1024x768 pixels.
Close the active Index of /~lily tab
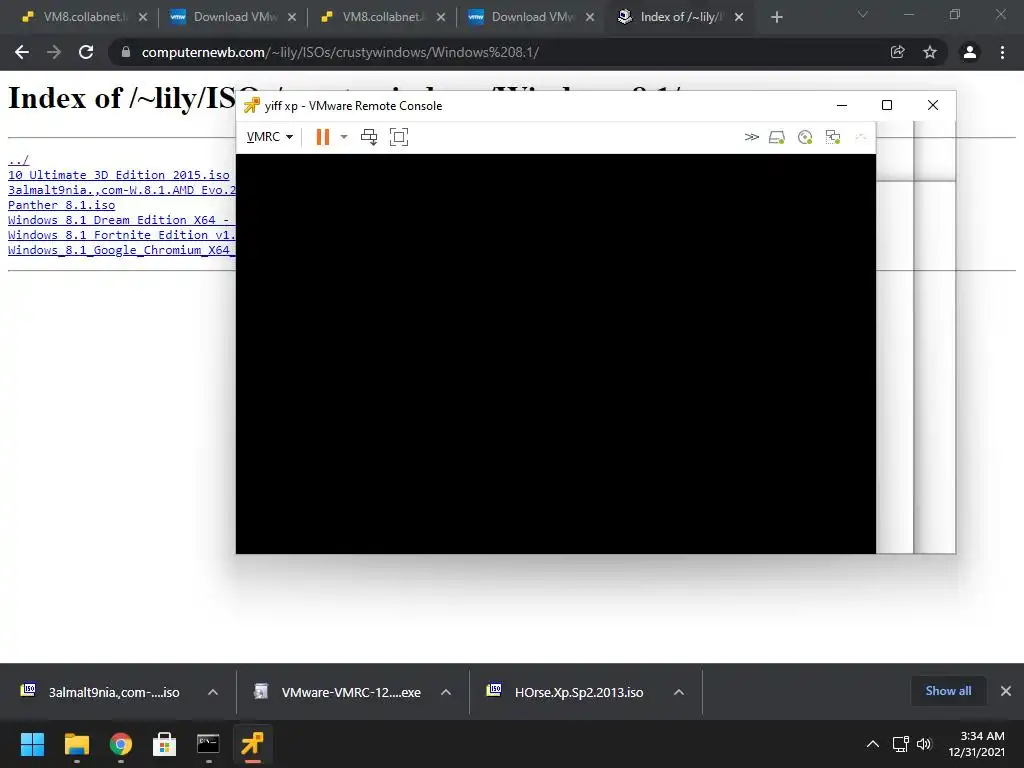(x=739, y=17)
